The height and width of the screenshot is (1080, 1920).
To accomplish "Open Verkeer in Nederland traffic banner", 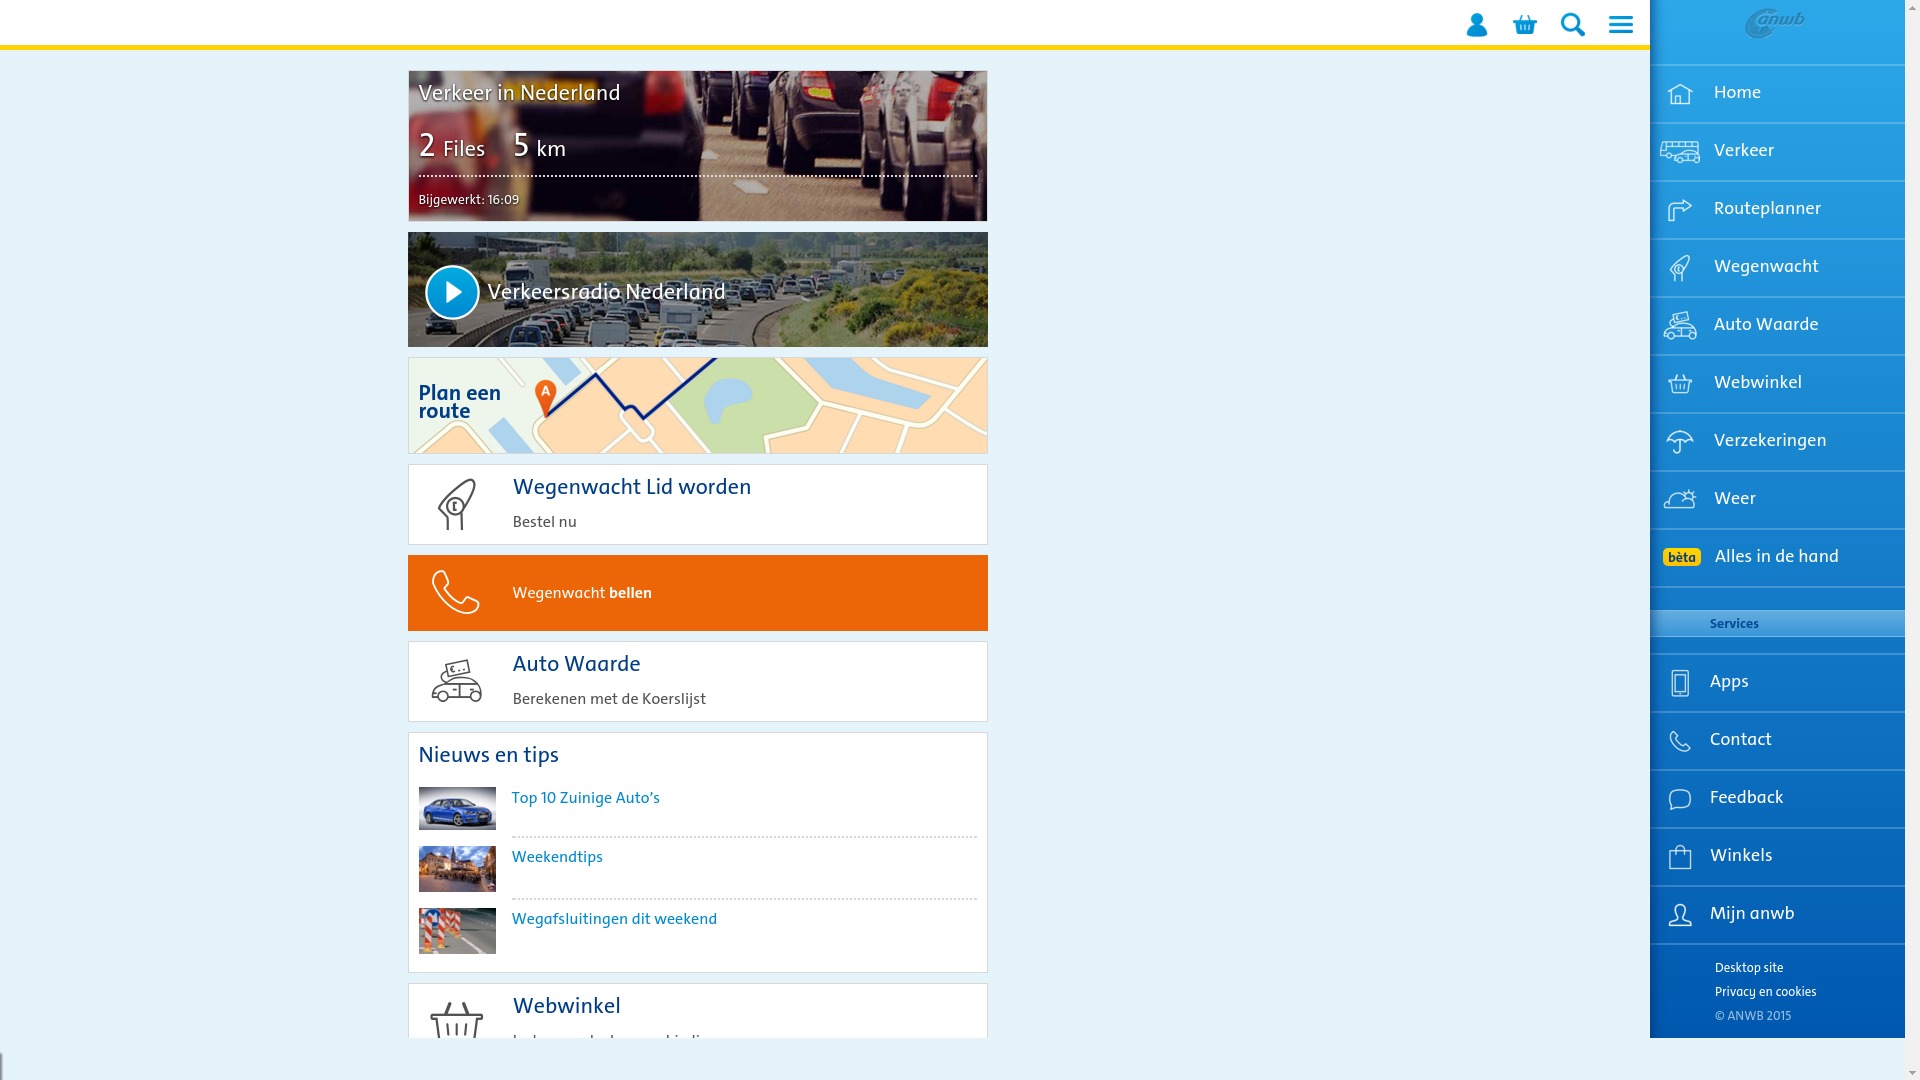I will (697, 146).
